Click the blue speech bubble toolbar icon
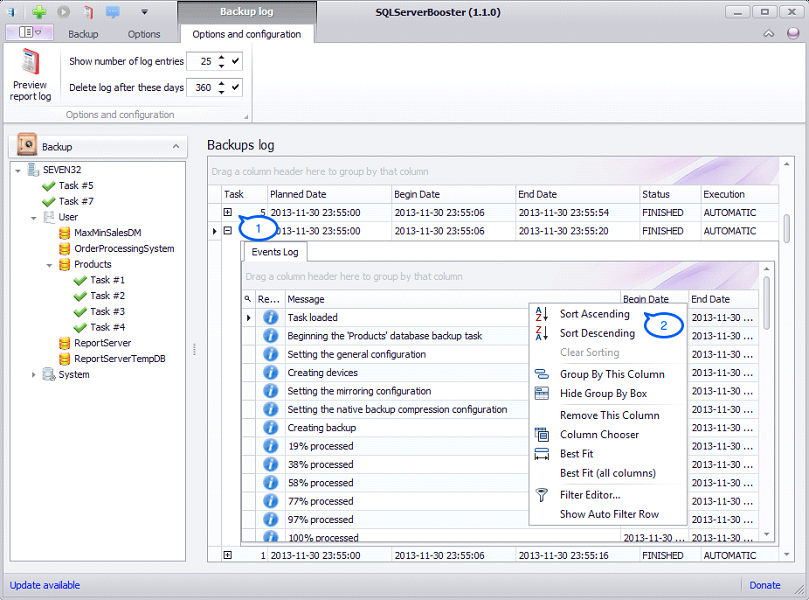This screenshot has width=809, height=600. pyautogui.click(x=112, y=12)
